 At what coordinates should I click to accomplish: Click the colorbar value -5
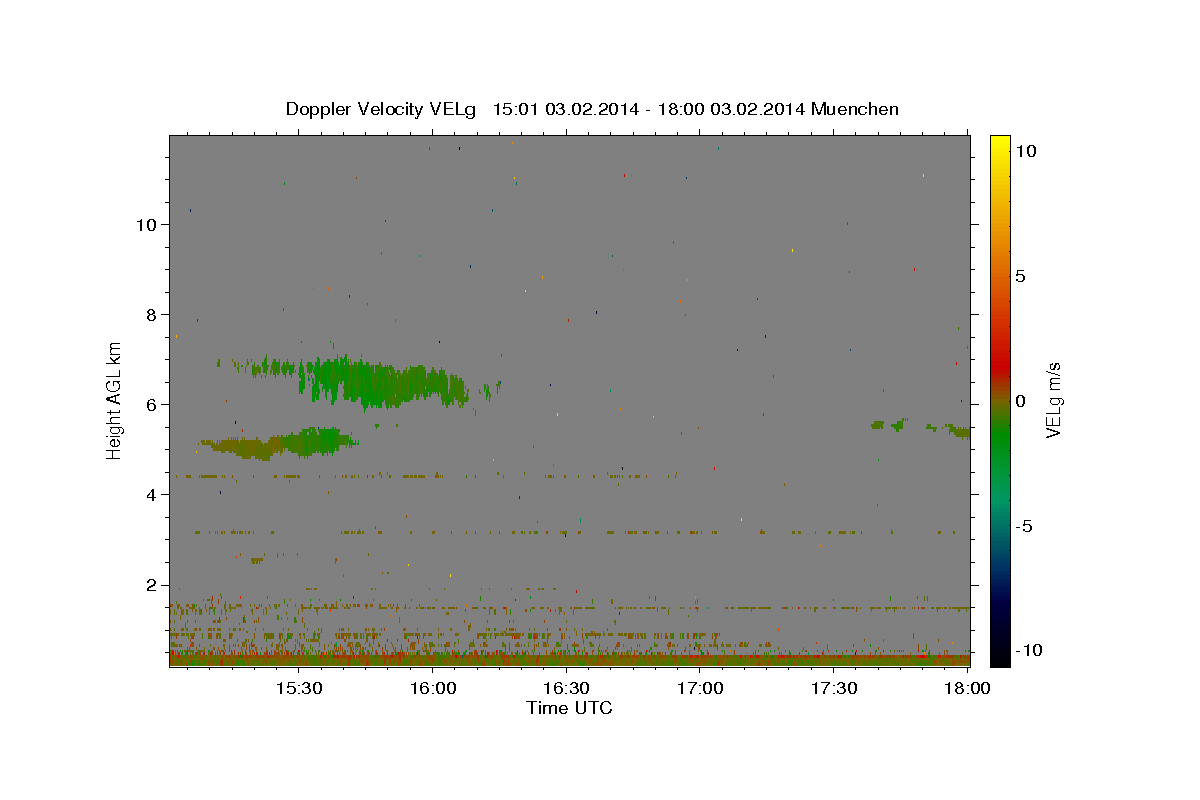[1023, 526]
